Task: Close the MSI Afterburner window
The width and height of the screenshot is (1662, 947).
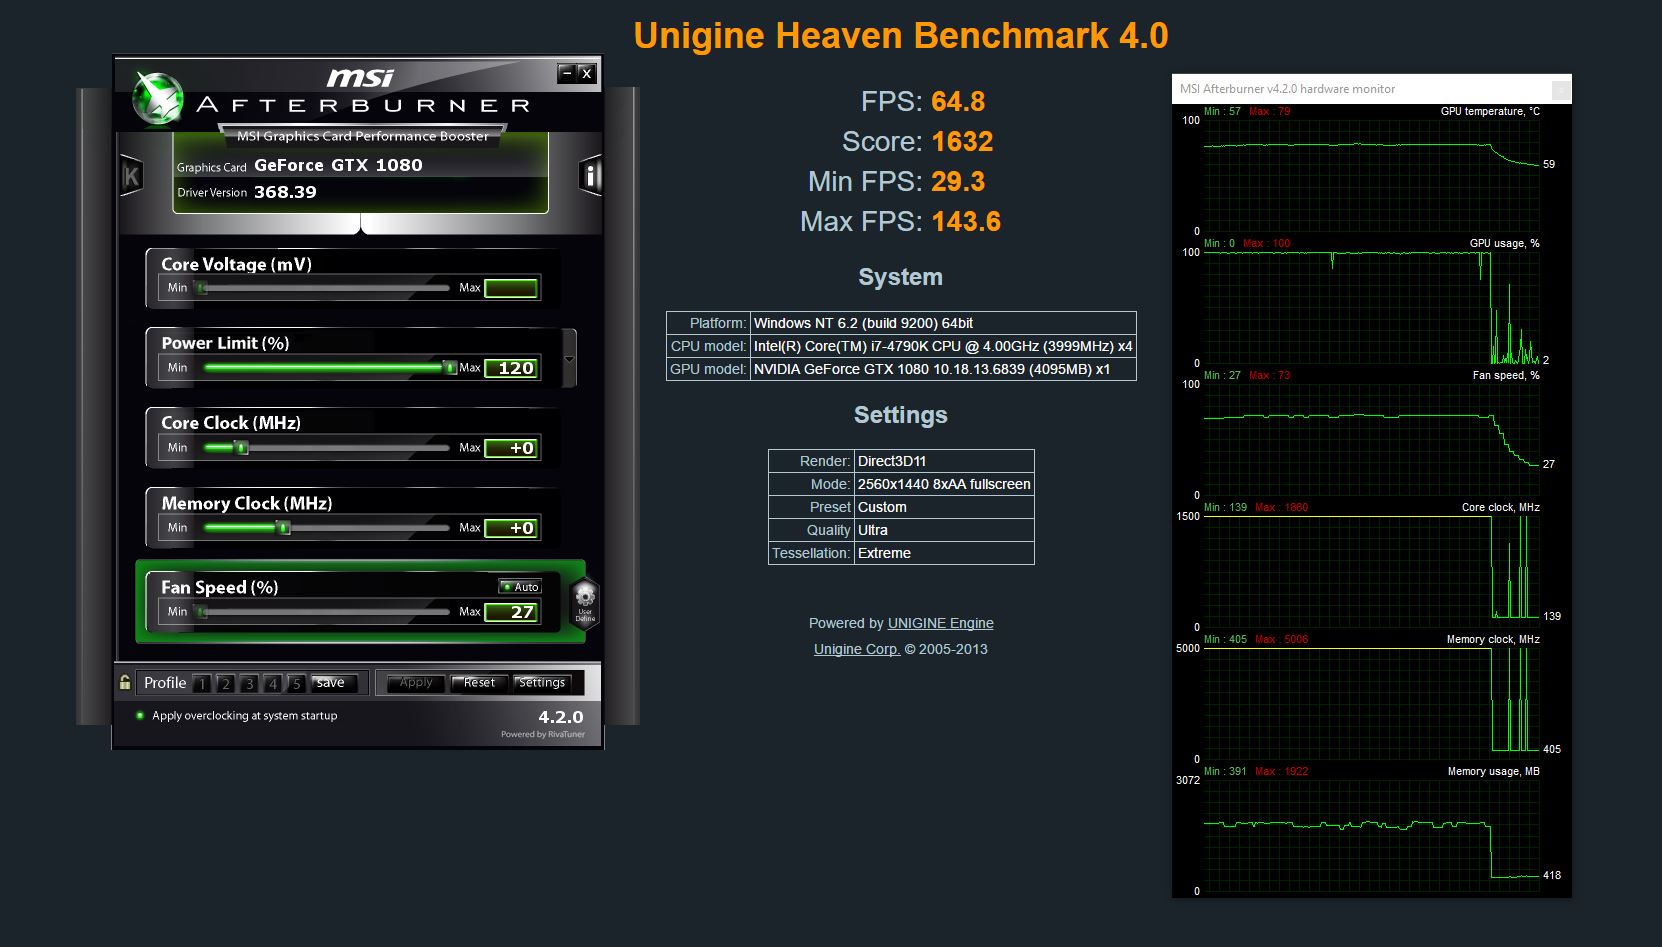Action: coord(587,73)
